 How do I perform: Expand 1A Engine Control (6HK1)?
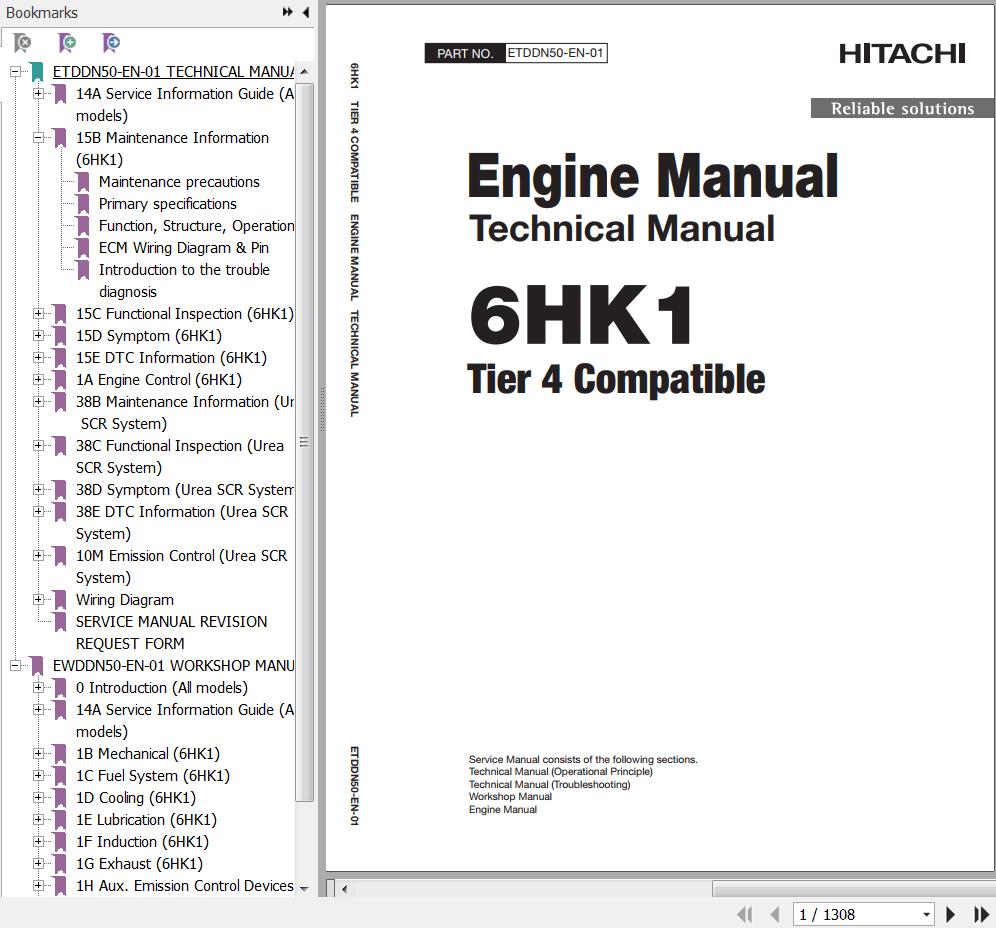pyautogui.click(x=38, y=379)
